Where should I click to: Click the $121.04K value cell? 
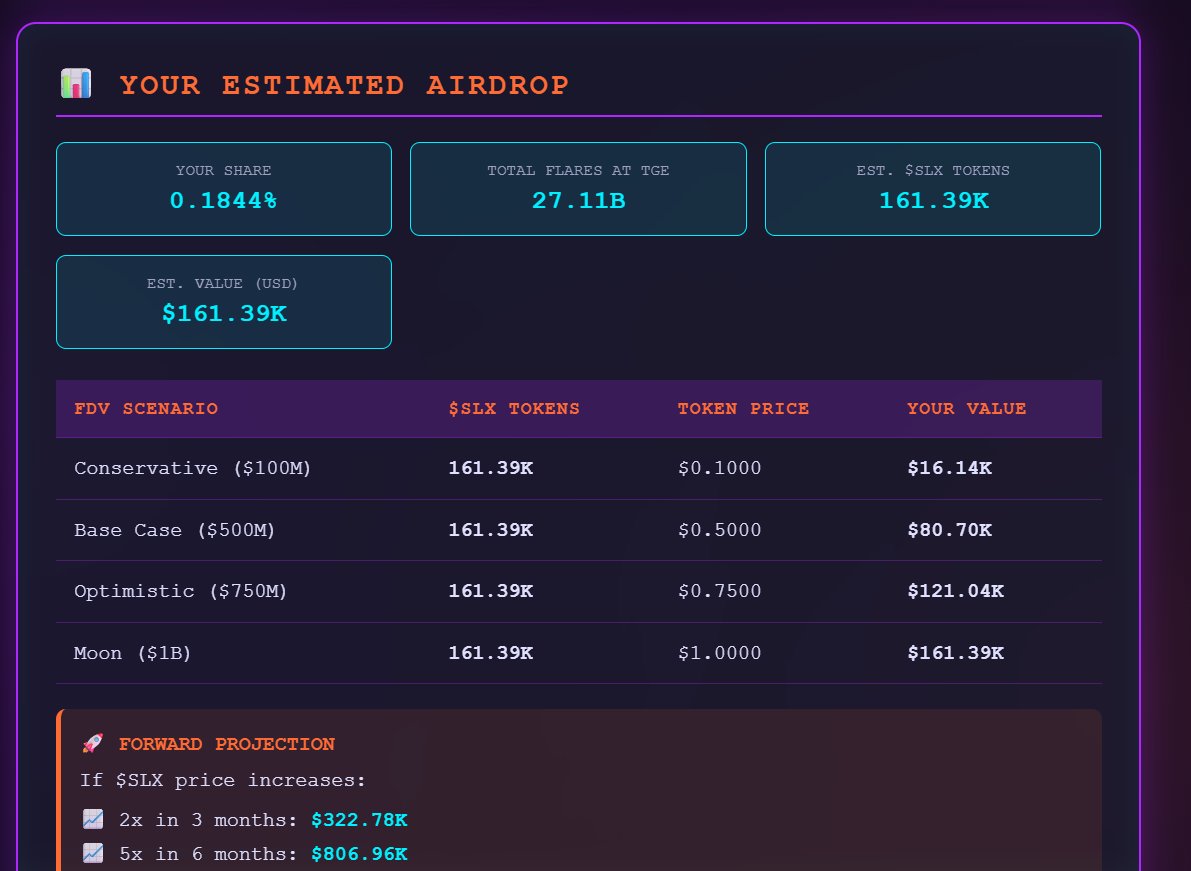coord(956,591)
